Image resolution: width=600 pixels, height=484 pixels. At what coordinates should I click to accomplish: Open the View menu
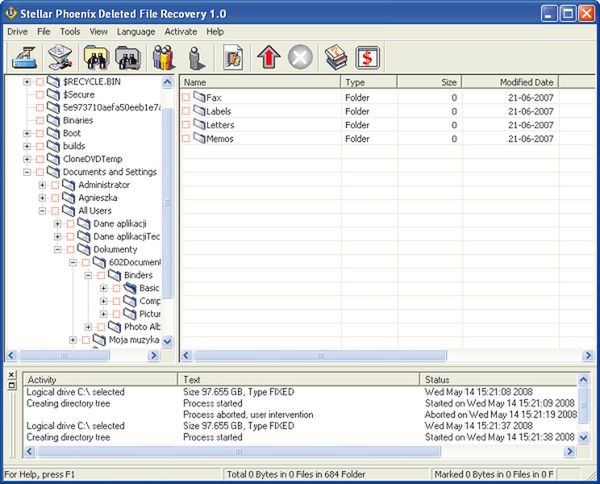coord(98,32)
